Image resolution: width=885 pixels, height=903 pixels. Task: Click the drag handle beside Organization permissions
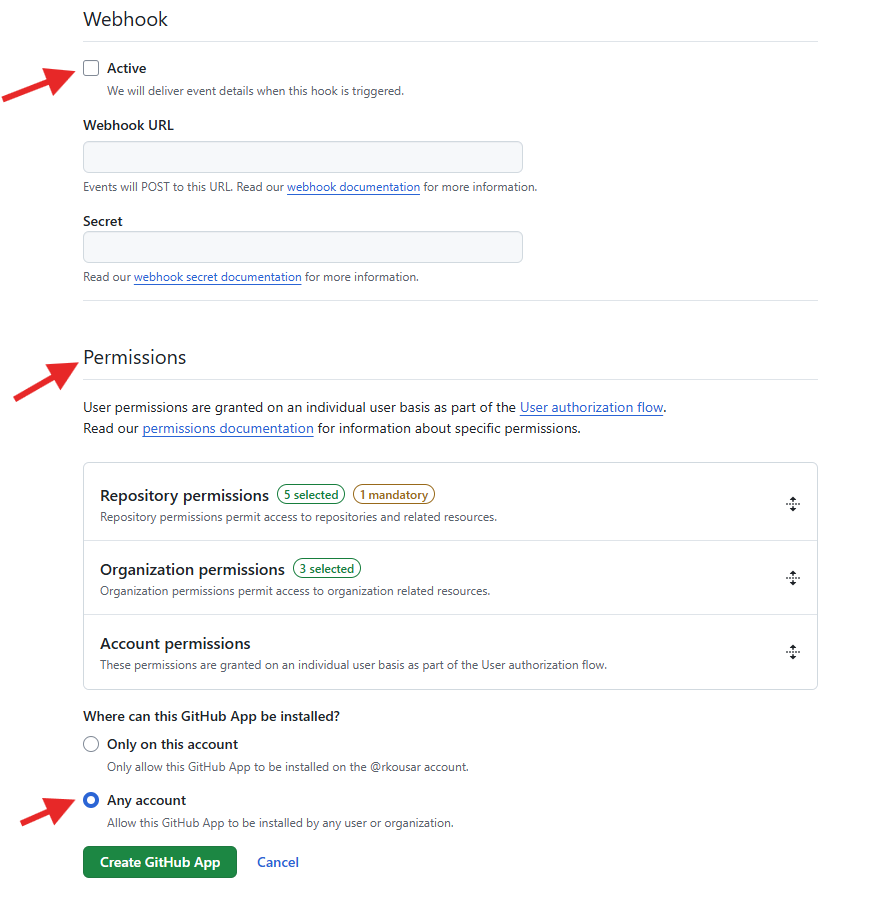pyautogui.click(x=793, y=578)
